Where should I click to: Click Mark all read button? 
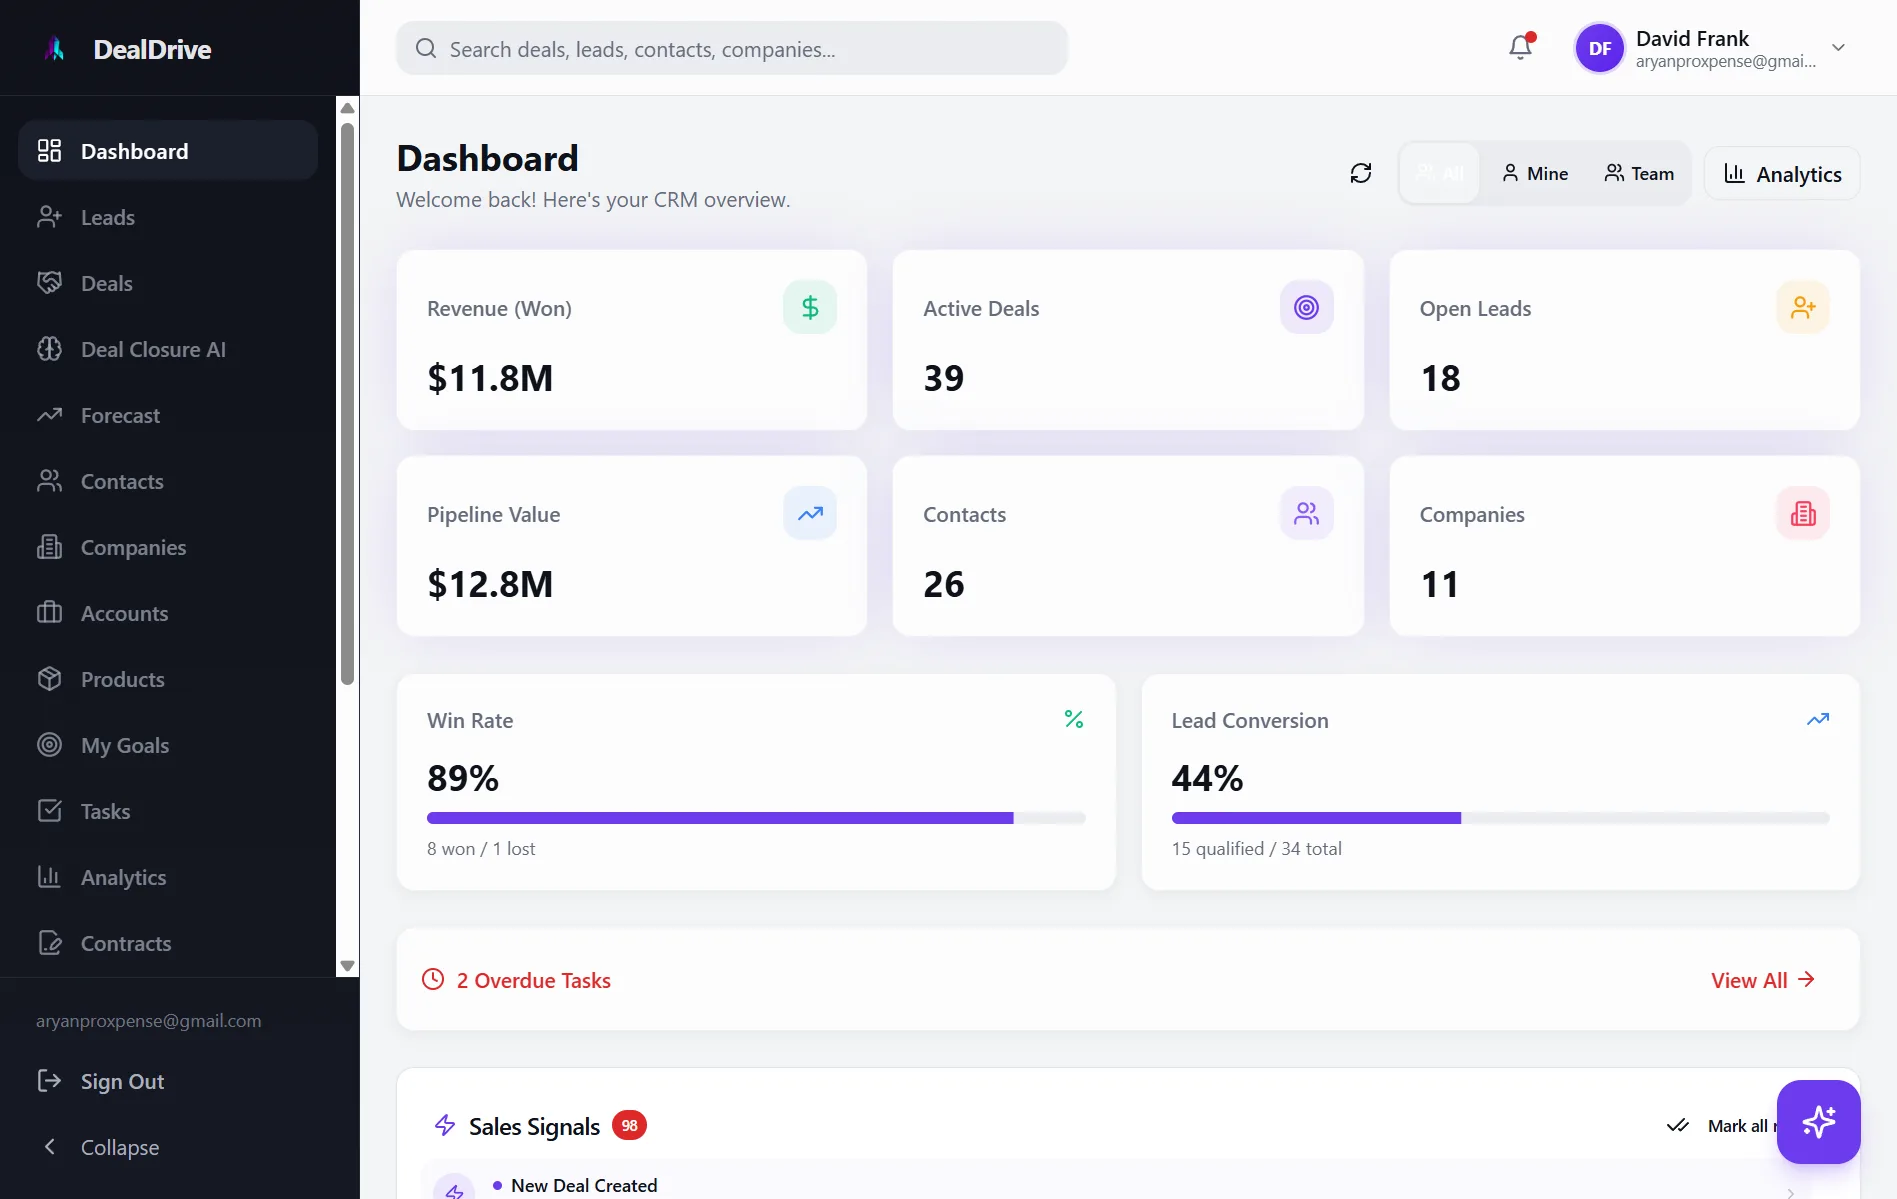click(x=1721, y=1125)
